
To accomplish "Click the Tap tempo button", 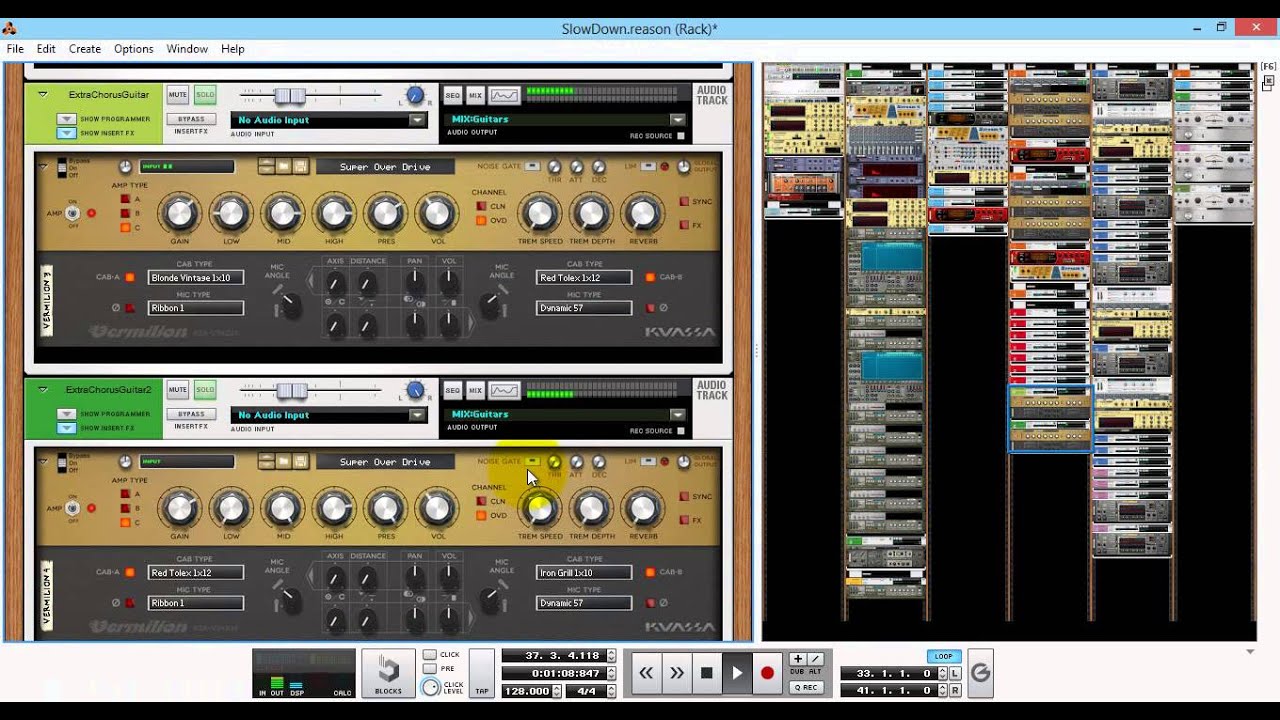I will coord(482,674).
